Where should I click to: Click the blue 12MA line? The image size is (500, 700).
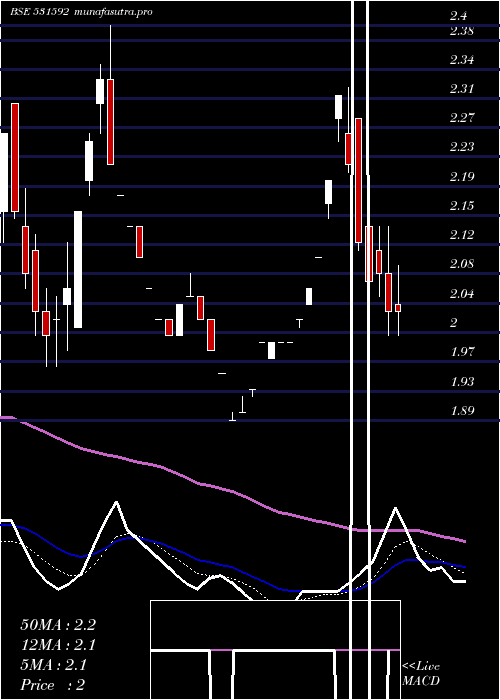click(232, 567)
